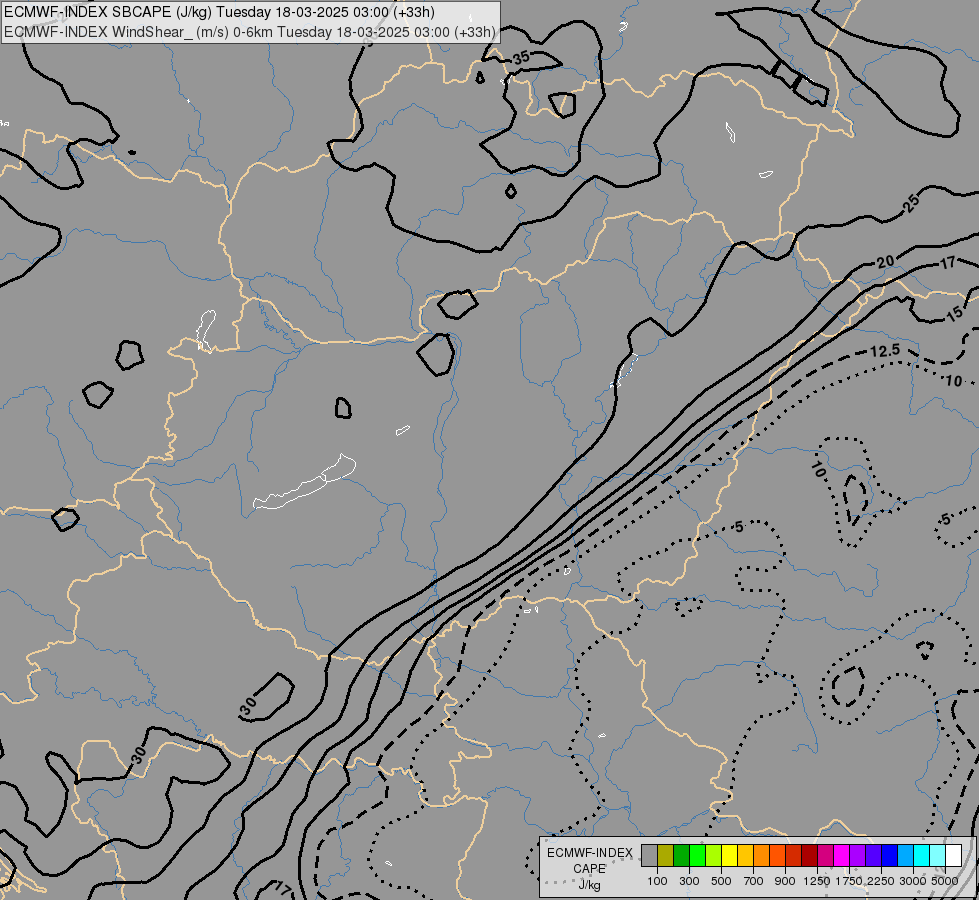The height and width of the screenshot is (900, 979).
Task: Click the pure blue legend swatch
Action: coord(890,855)
